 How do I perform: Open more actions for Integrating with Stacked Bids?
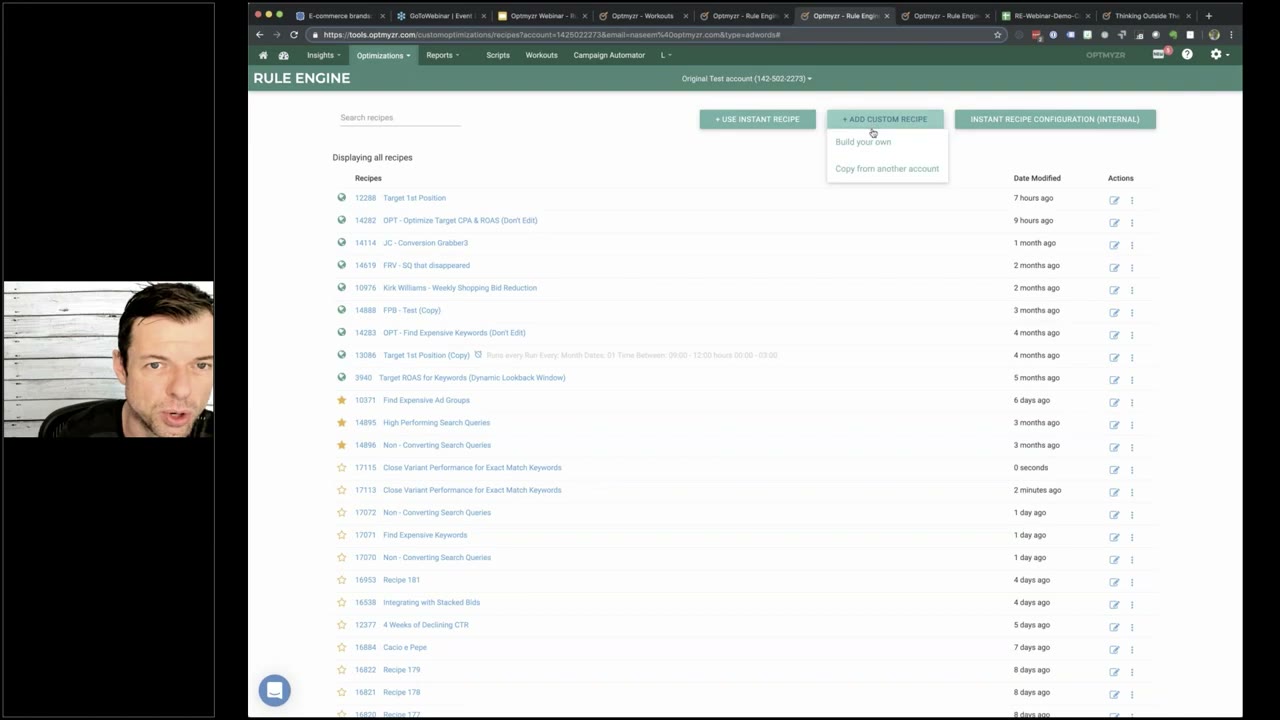1132,604
